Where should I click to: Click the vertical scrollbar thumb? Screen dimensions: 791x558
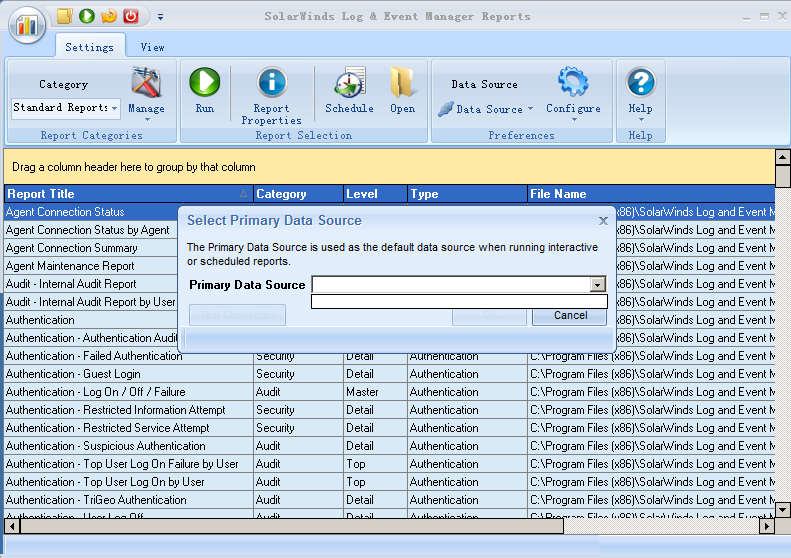click(782, 176)
